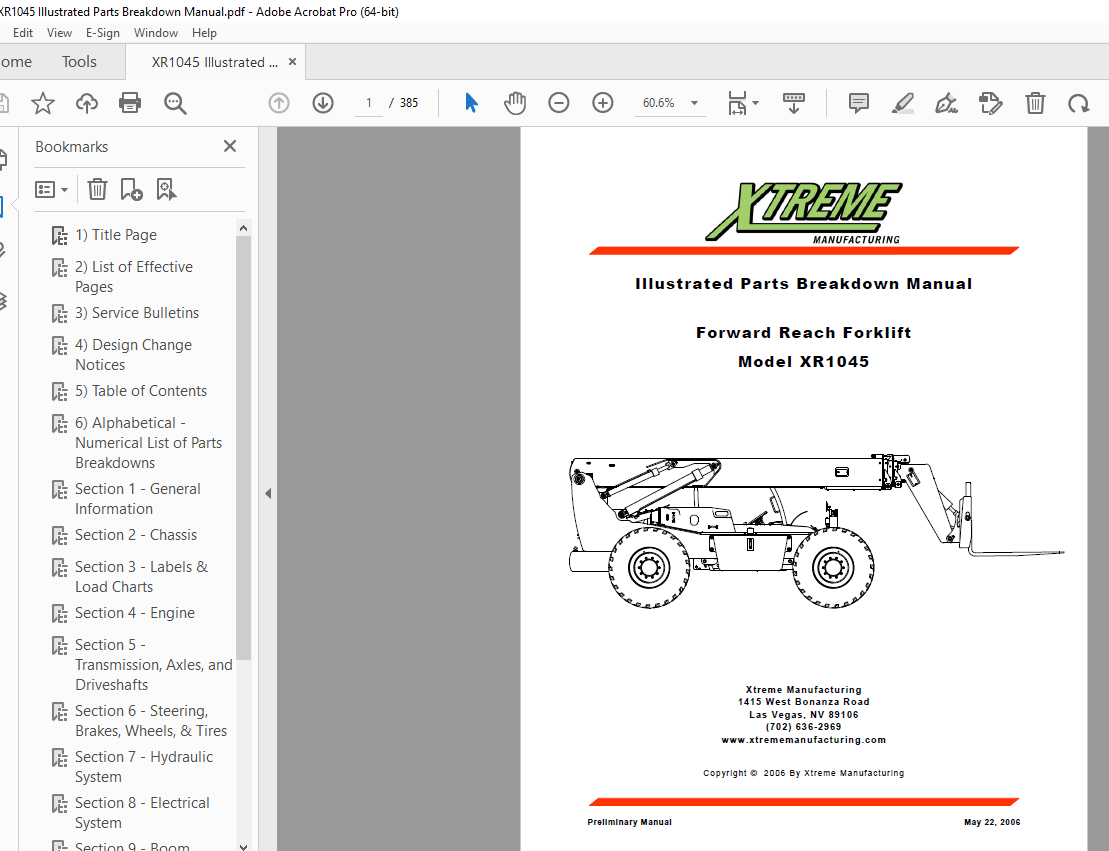Open the Edit menu
Screen dimensions: 1109x851
[23, 33]
